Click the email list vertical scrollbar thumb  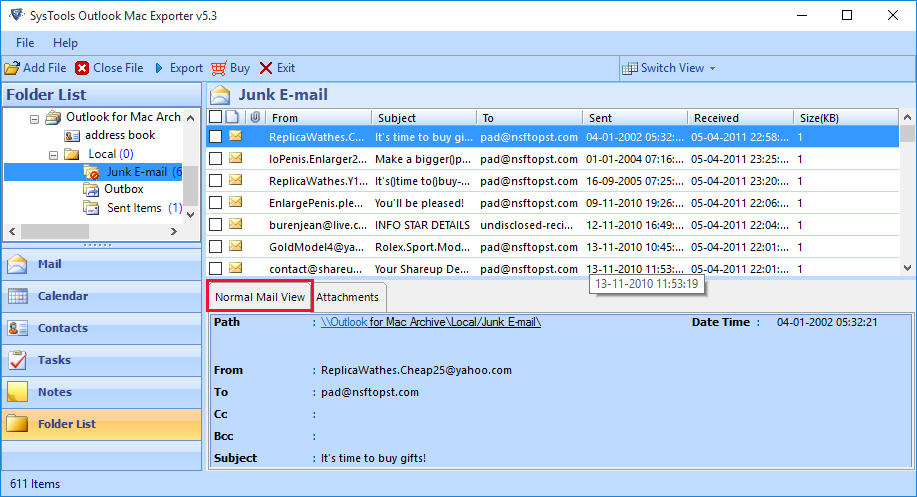[x=907, y=134]
